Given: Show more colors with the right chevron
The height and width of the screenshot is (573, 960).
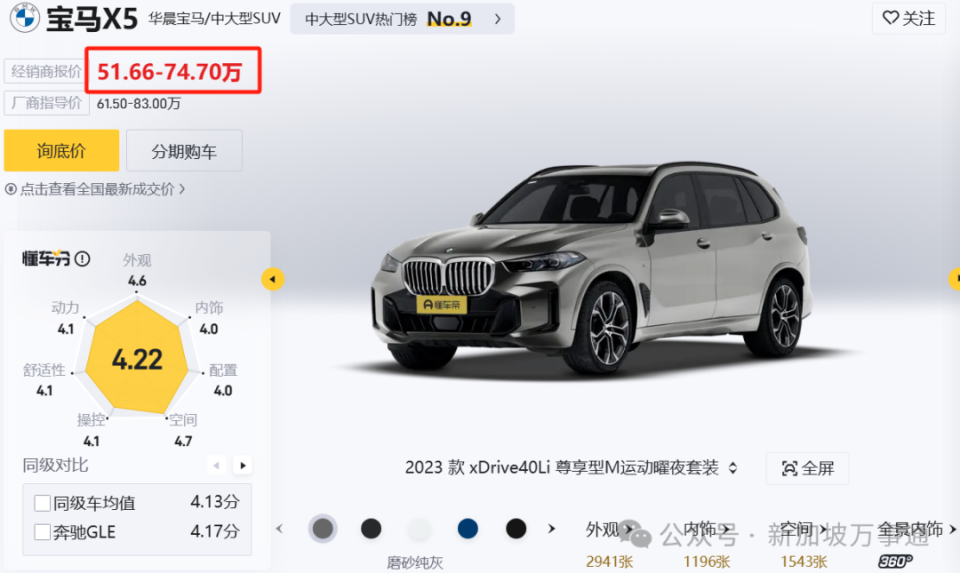Looking at the screenshot, I should pyautogui.click(x=551, y=528).
